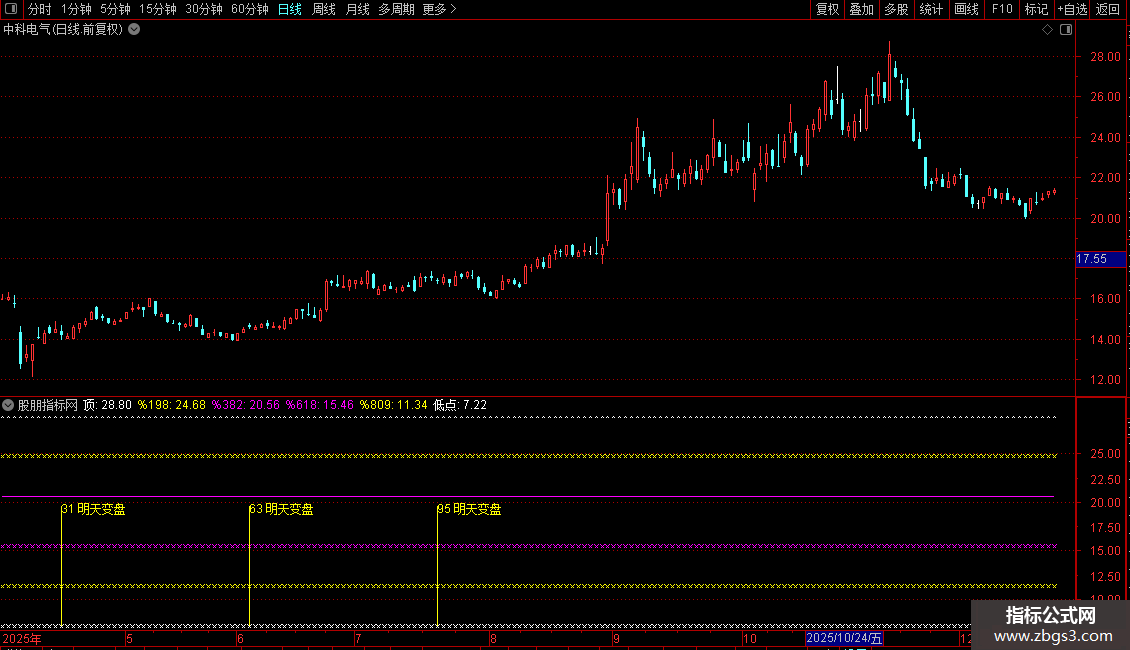Click the %809: 11.34 indicator value
Screen dimensions: 1130x650
coord(393,405)
